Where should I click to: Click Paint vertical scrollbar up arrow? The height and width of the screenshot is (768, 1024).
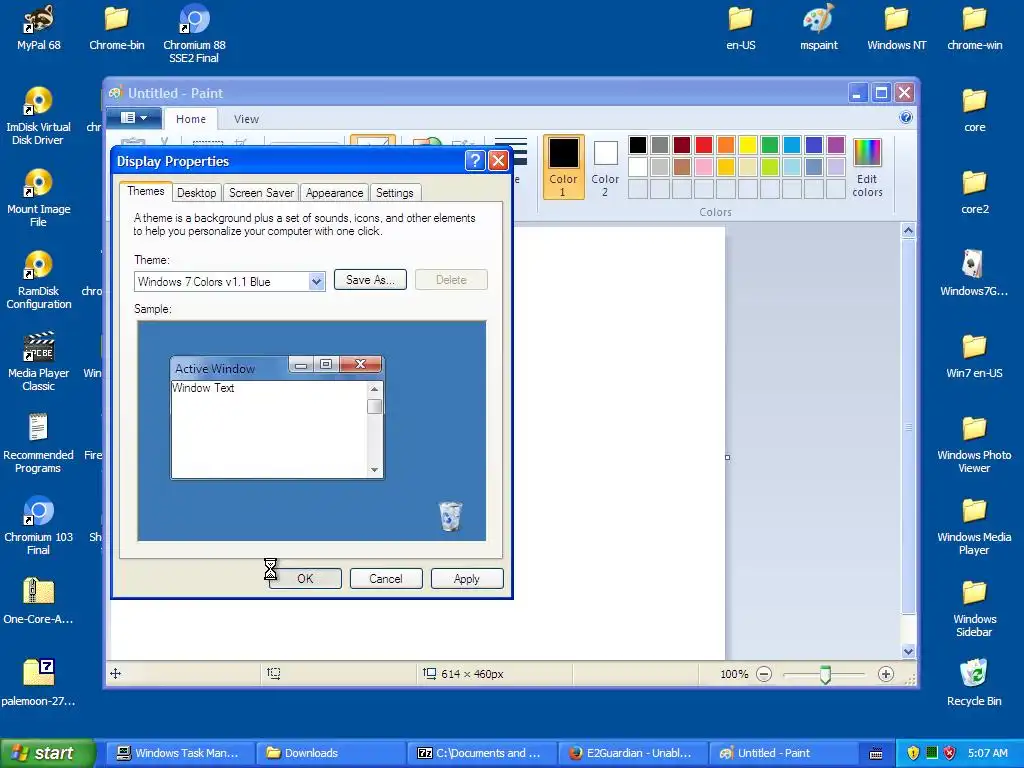pos(908,230)
